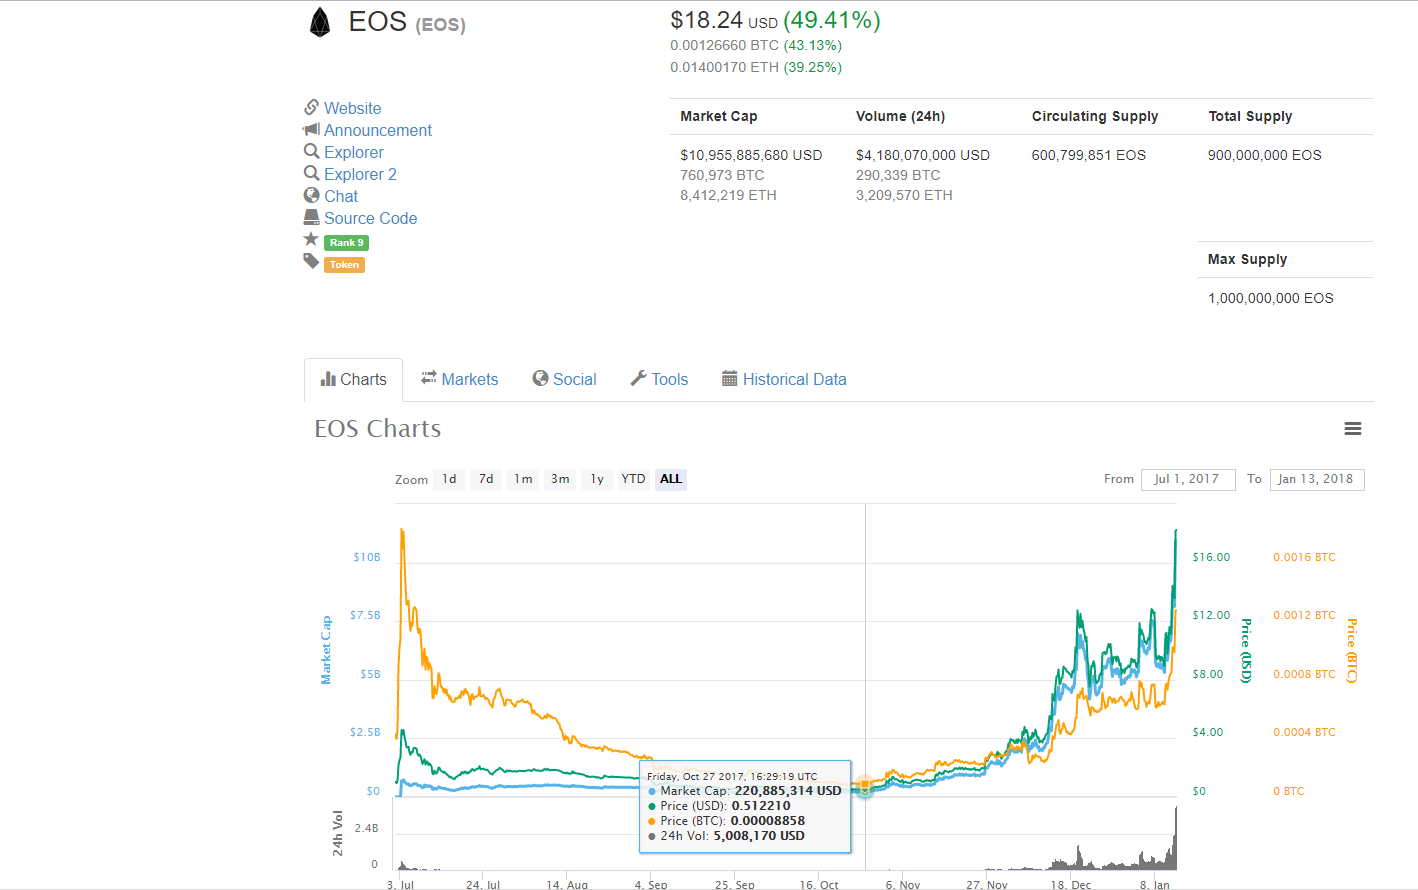Click the 0.00126660 BTC price line

pos(756,45)
